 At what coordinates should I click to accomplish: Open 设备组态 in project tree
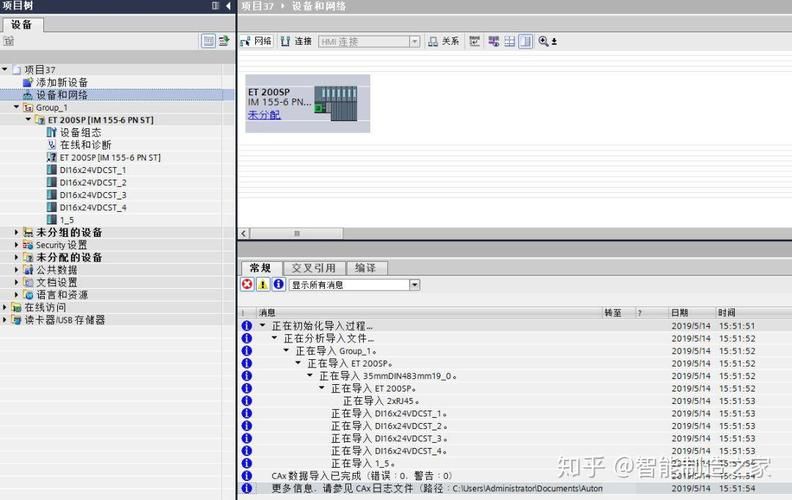coord(80,132)
